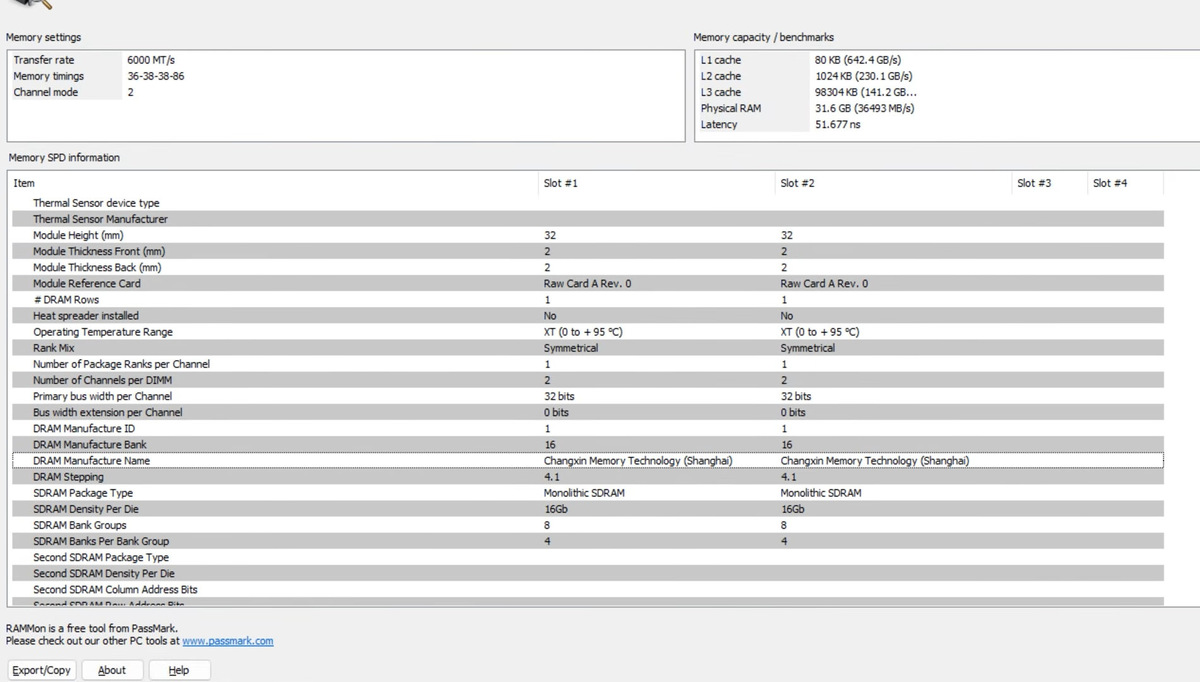The image size is (1200, 682).
Task: Select Slot #2 Raw Card A Rev. 0 cell
Action: pos(824,283)
